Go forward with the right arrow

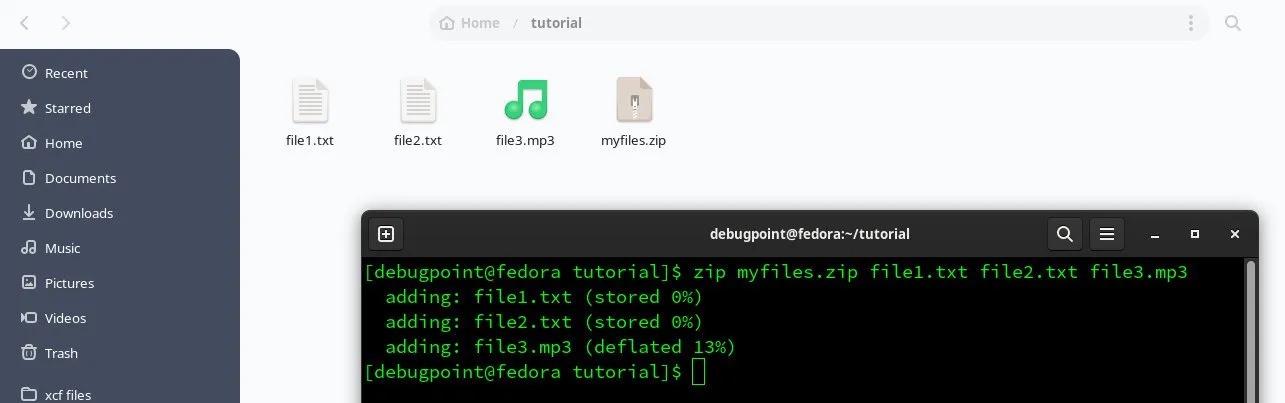[66, 23]
